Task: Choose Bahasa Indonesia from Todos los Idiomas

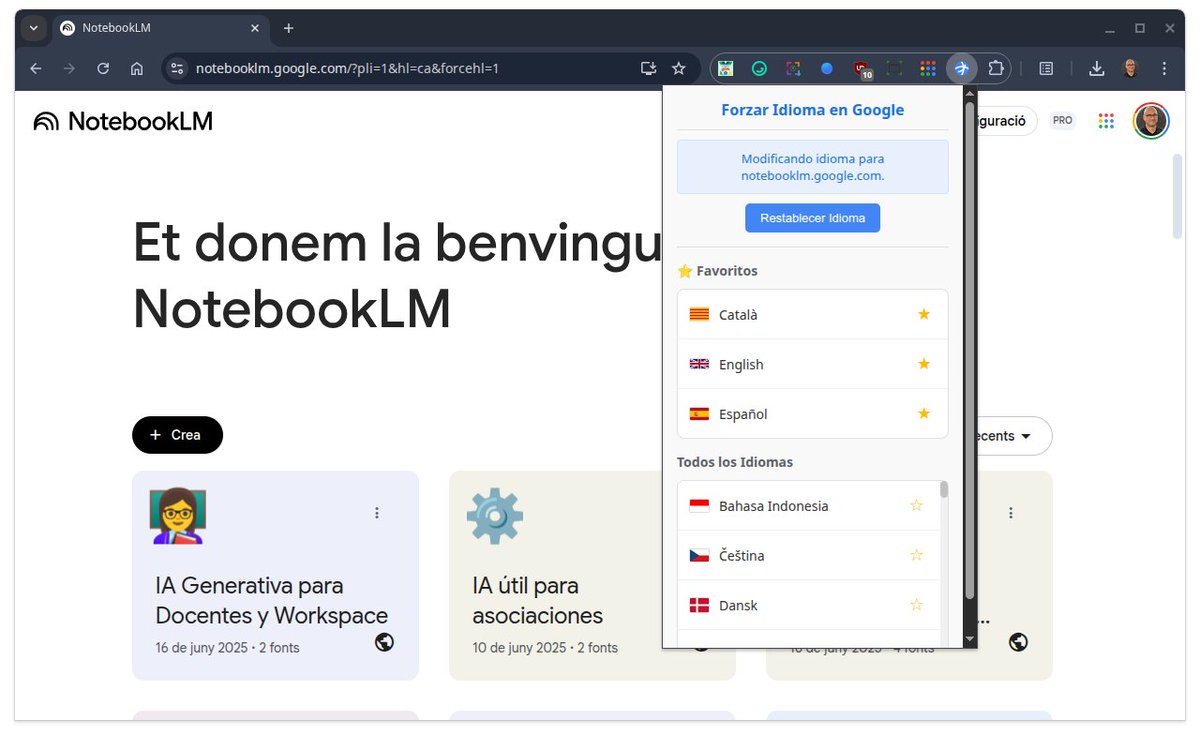Action: coord(809,505)
